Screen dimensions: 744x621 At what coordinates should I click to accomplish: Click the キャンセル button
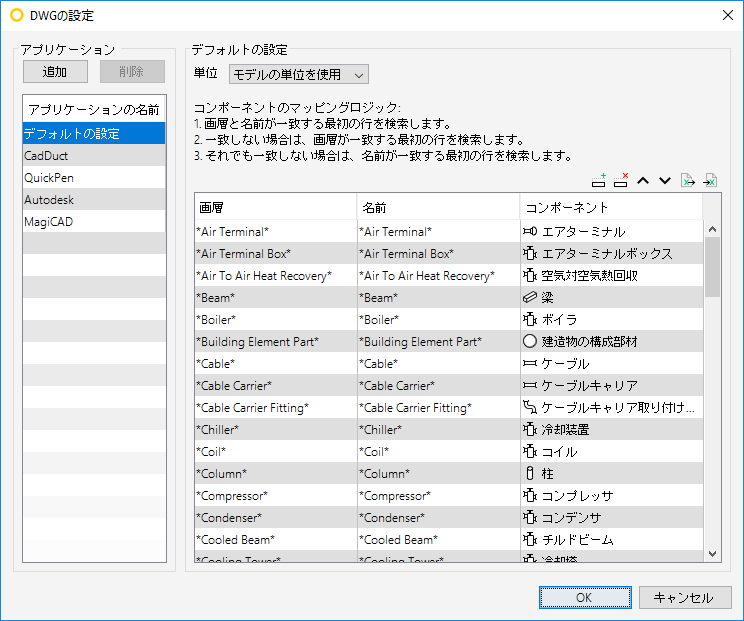(x=685, y=597)
